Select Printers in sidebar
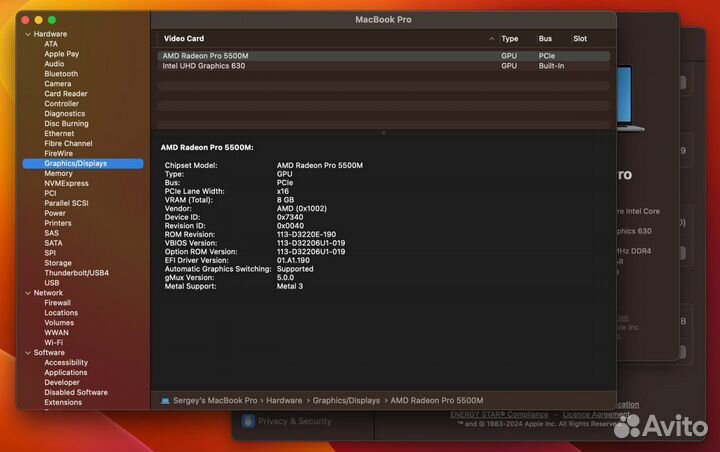This screenshot has width=720, height=452. 58,223
